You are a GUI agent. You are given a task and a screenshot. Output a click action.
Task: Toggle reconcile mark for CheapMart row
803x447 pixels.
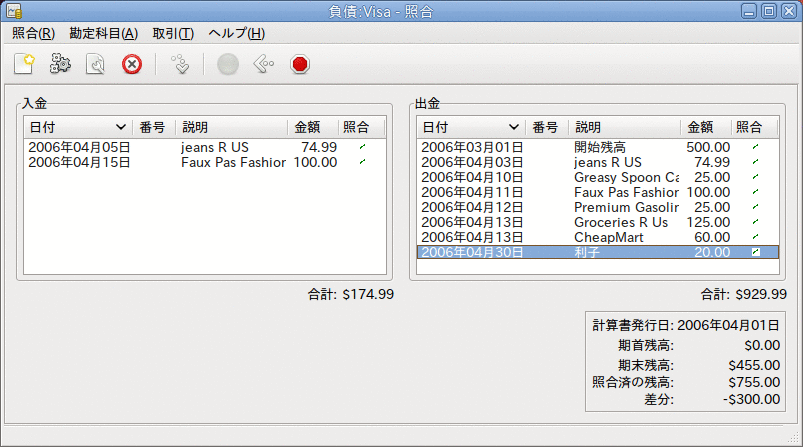point(755,237)
